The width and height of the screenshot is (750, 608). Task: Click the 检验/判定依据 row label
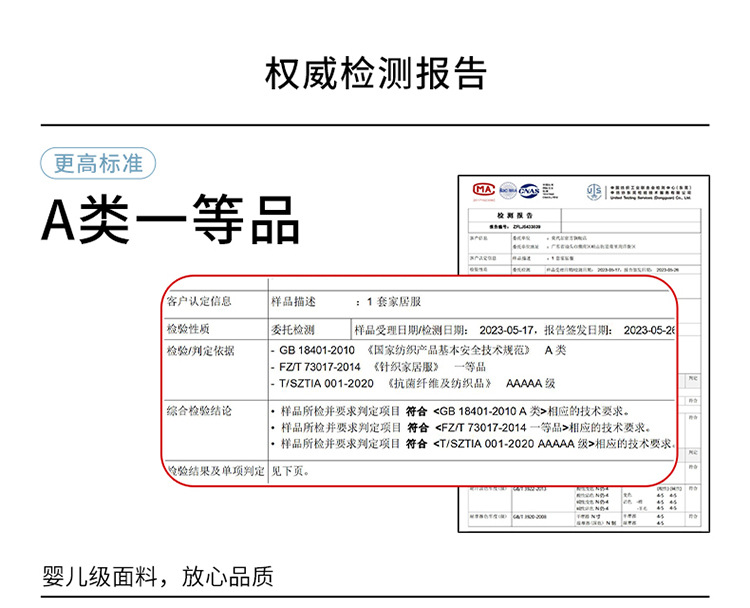point(200,351)
